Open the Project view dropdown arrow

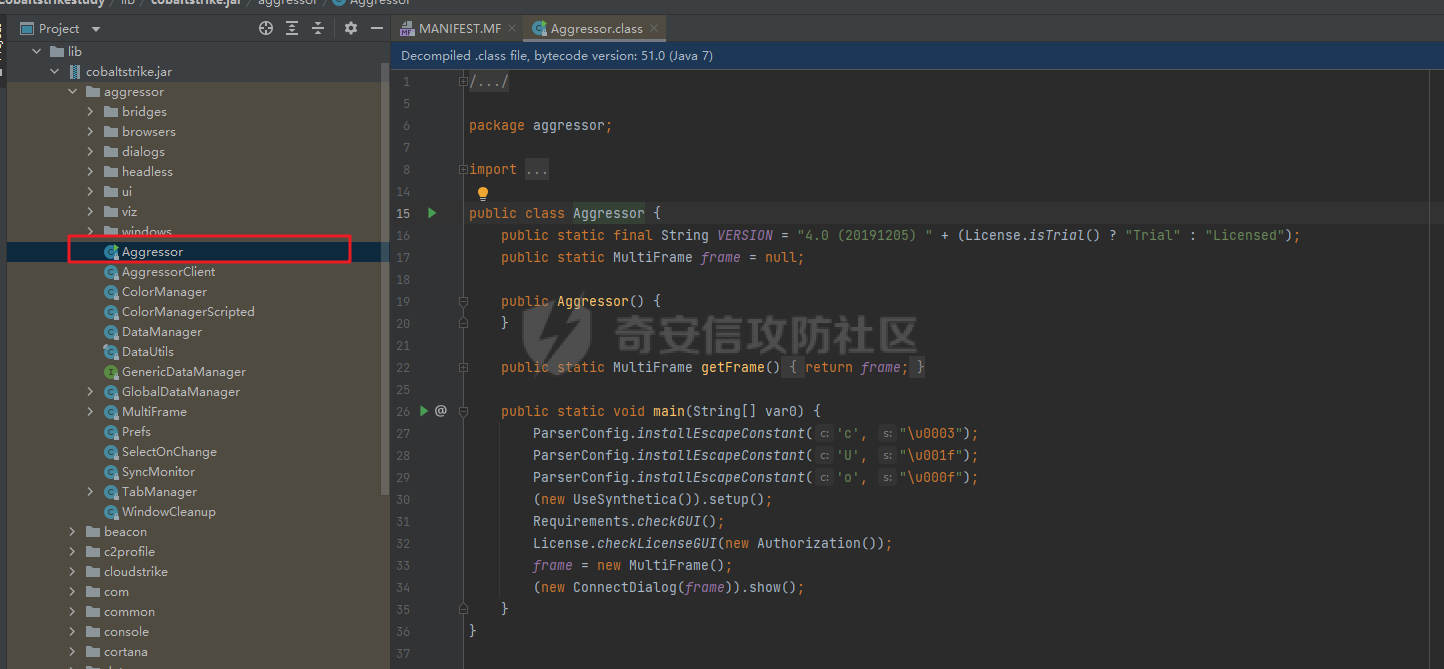(x=96, y=29)
